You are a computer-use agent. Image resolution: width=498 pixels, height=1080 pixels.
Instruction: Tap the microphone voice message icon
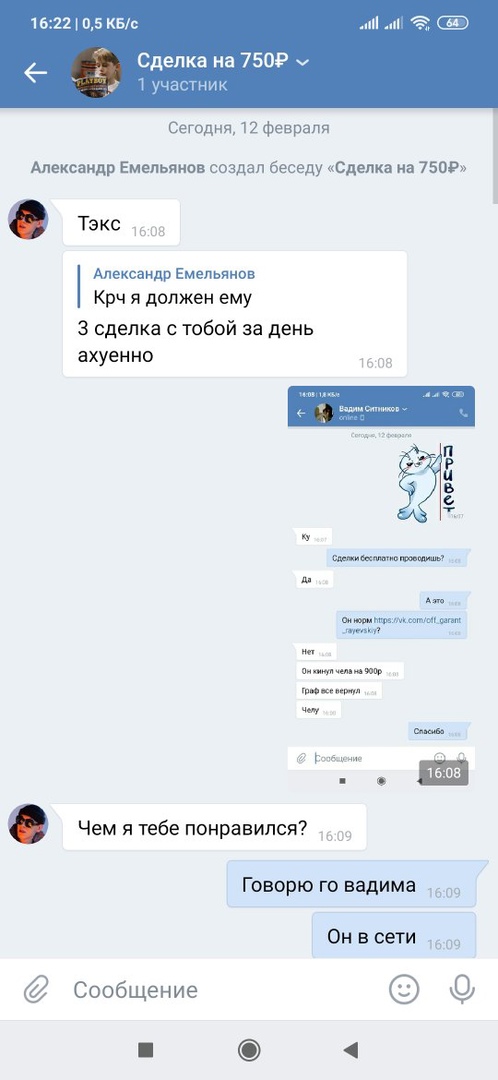[462, 990]
